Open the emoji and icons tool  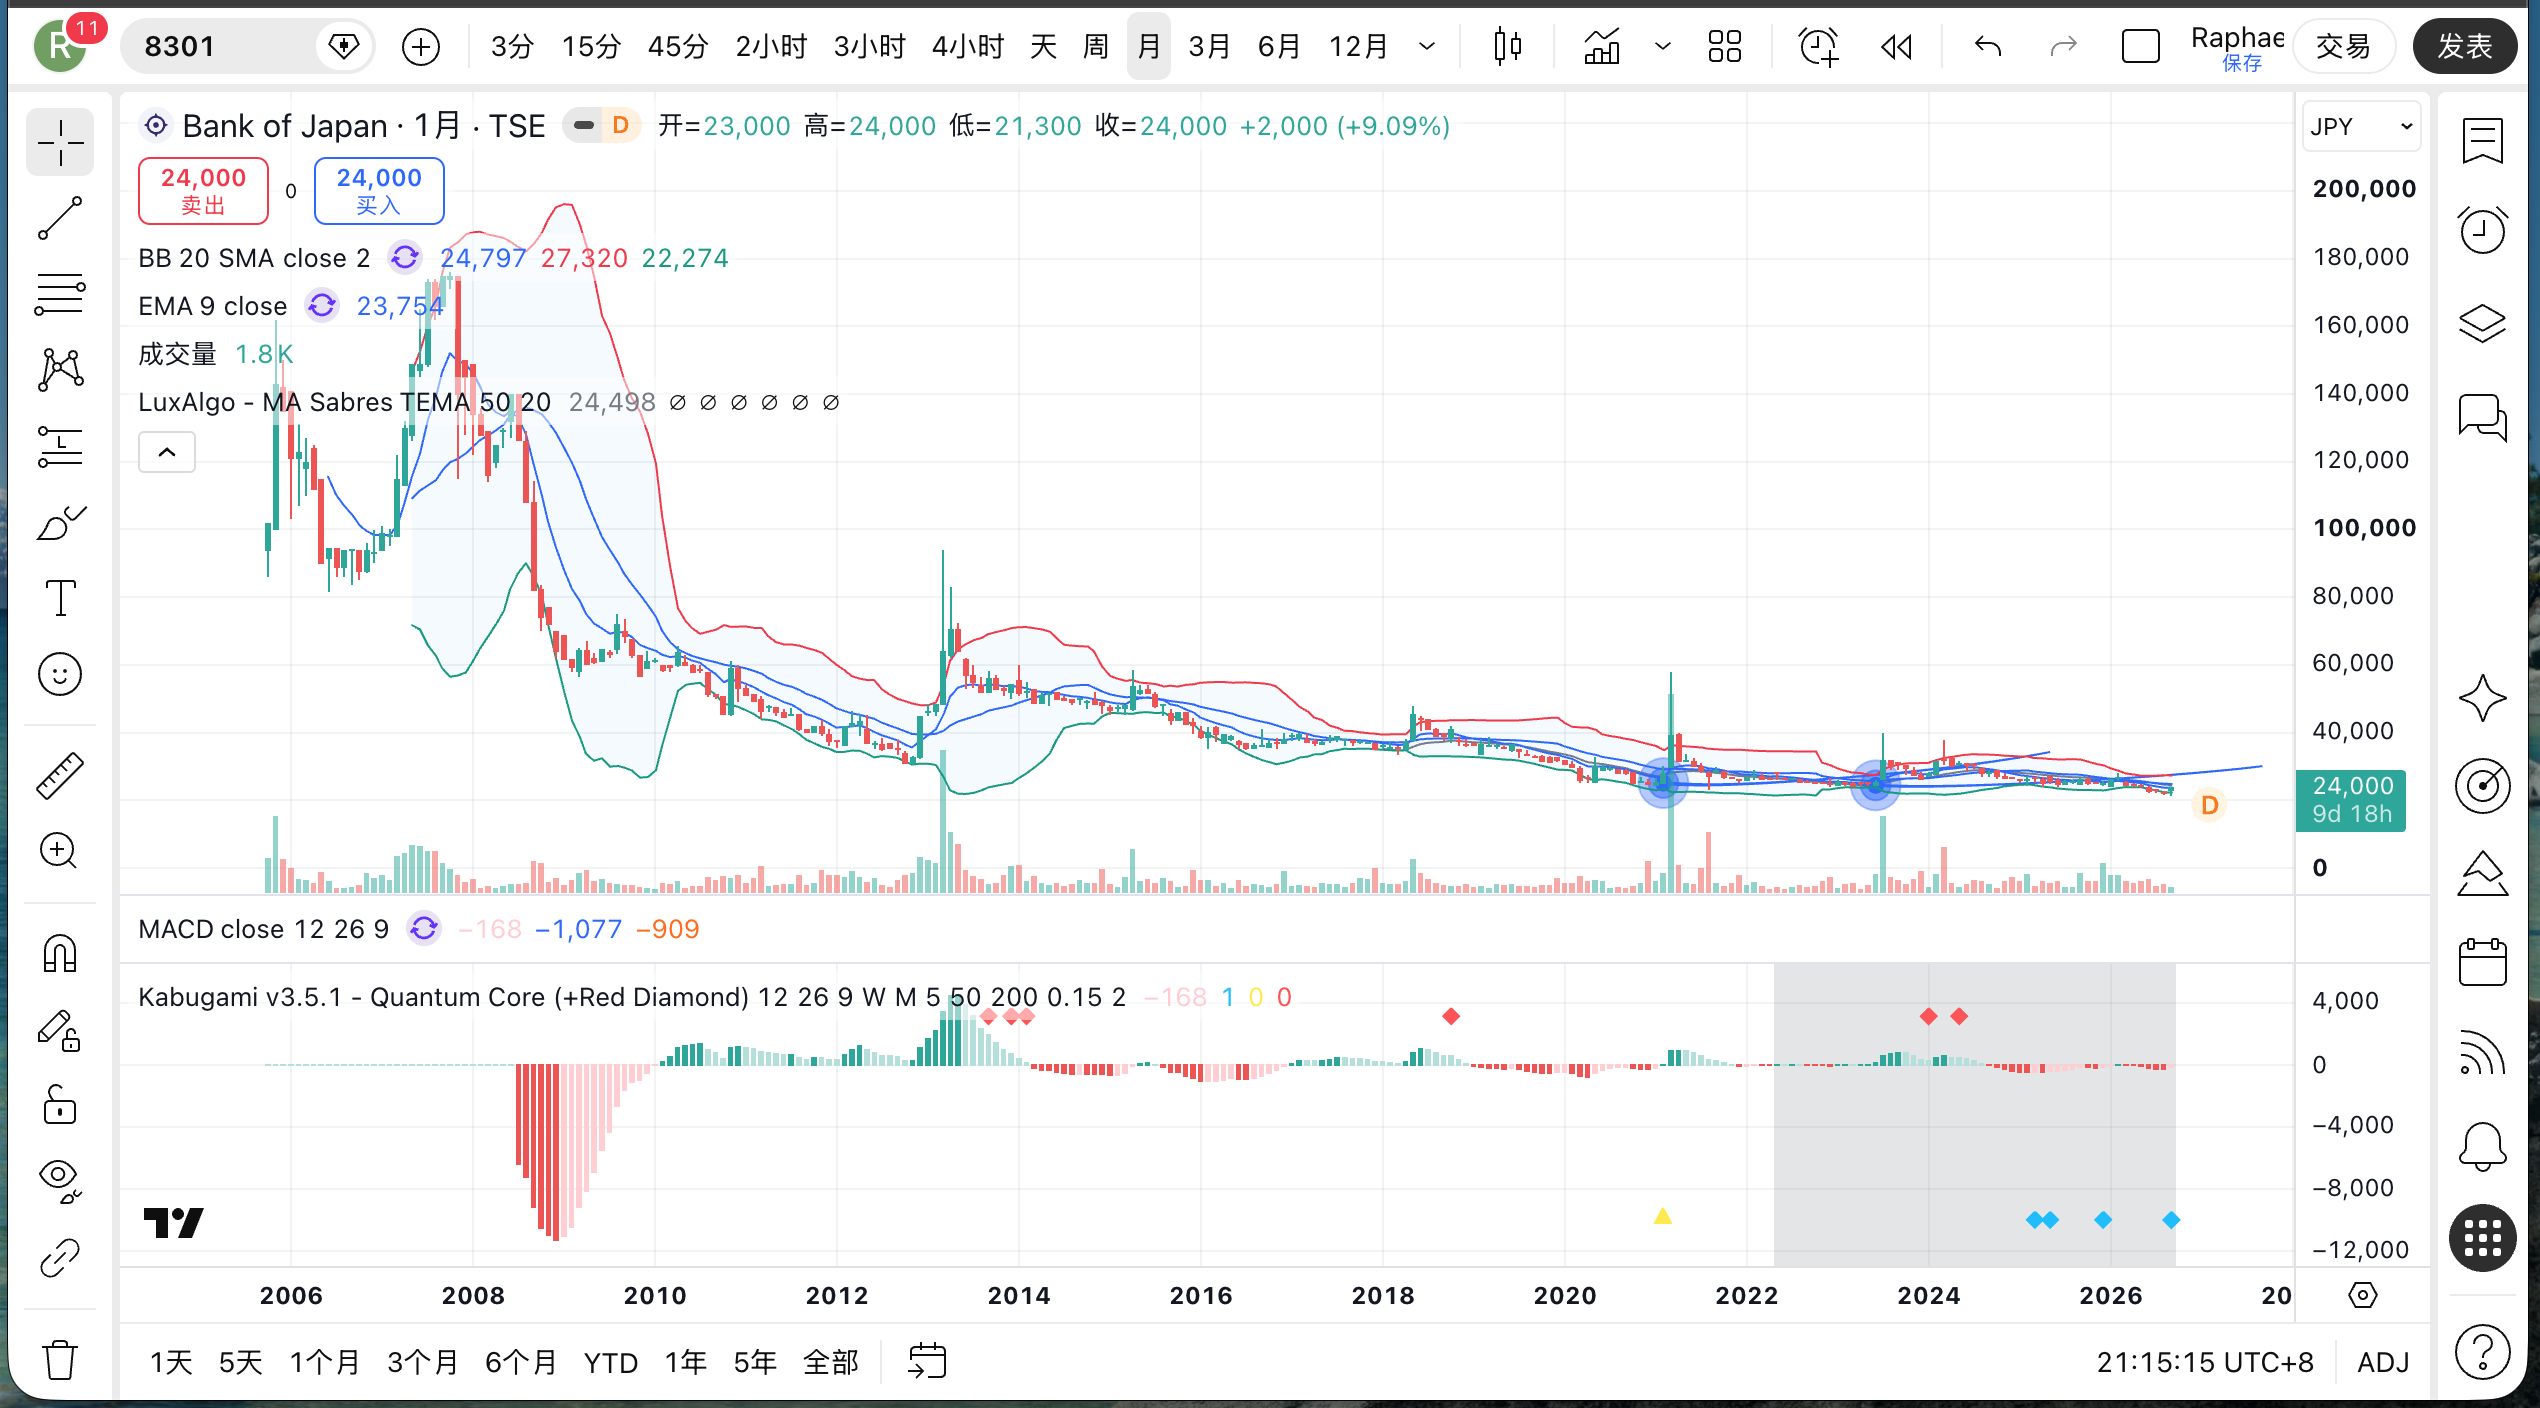60,674
